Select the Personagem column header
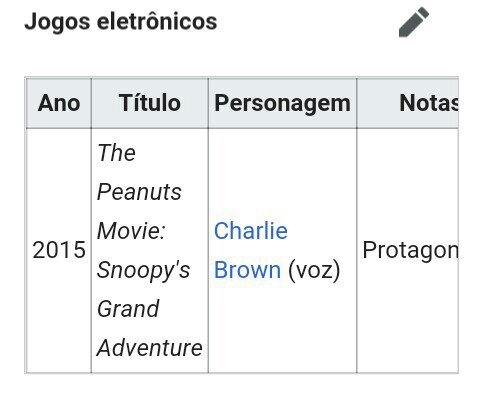This screenshot has width=480, height=396. tap(282, 103)
